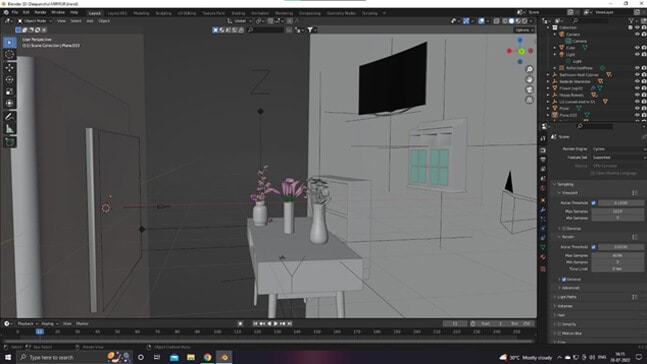Launch Blender from the Windows taskbar

[224, 357]
